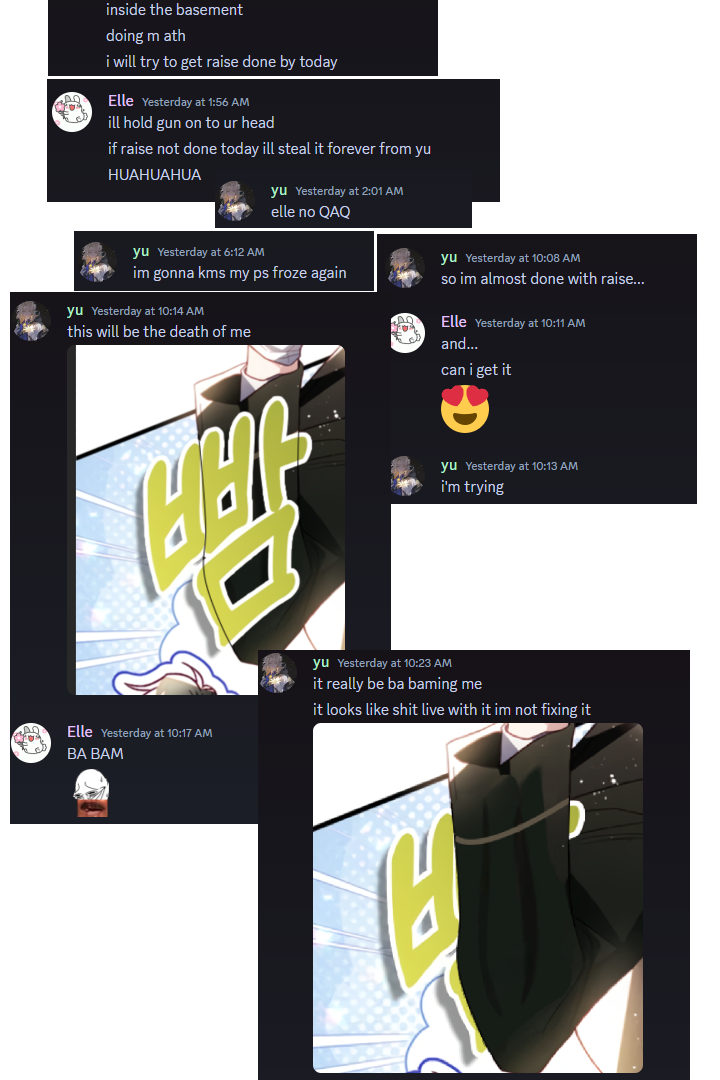This screenshot has height=1080, width=720.
Task: Click the timestamp 'Yesterday at 6:12 AM'
Action: click(211, 252)
